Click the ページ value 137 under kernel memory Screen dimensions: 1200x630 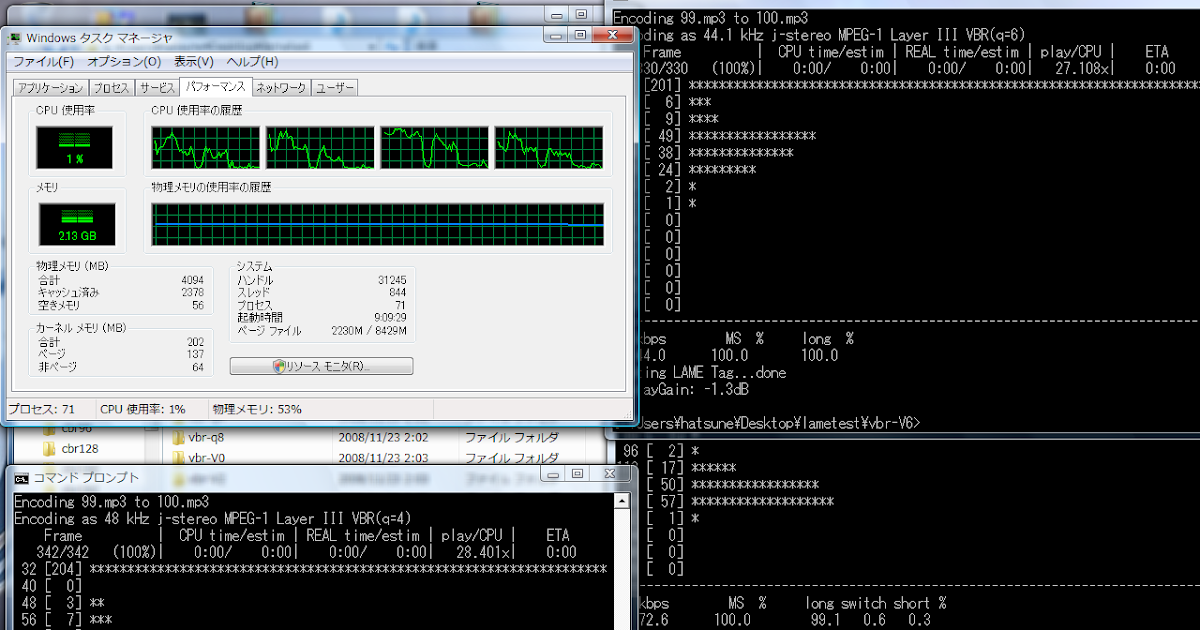(195, 354)
